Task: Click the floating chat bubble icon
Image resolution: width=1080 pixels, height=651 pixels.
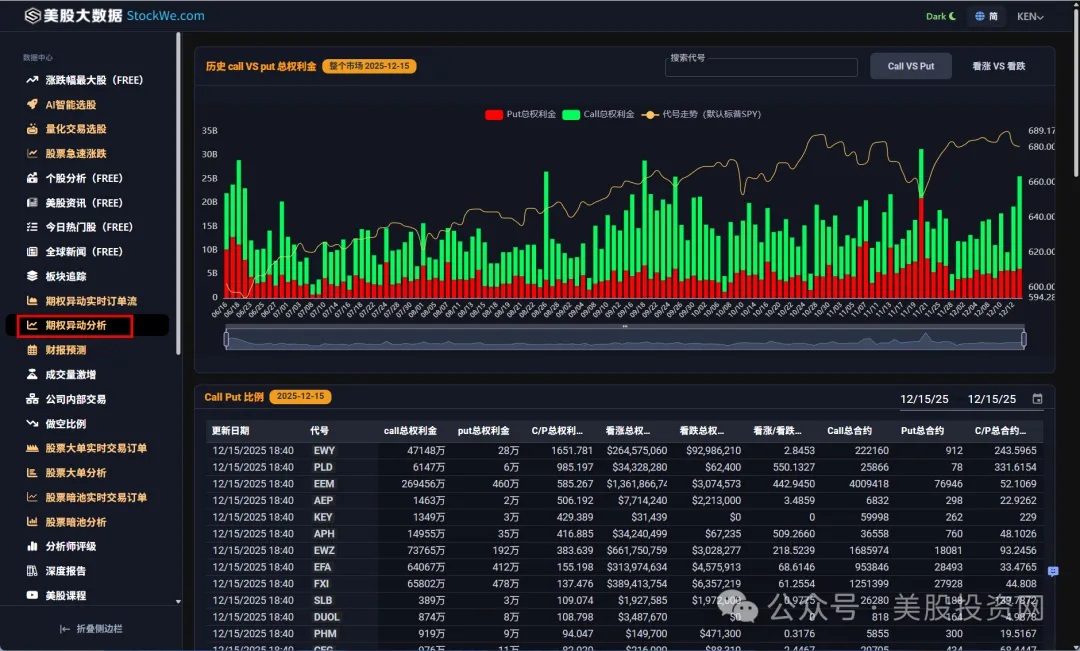Action: point(1053,572)
